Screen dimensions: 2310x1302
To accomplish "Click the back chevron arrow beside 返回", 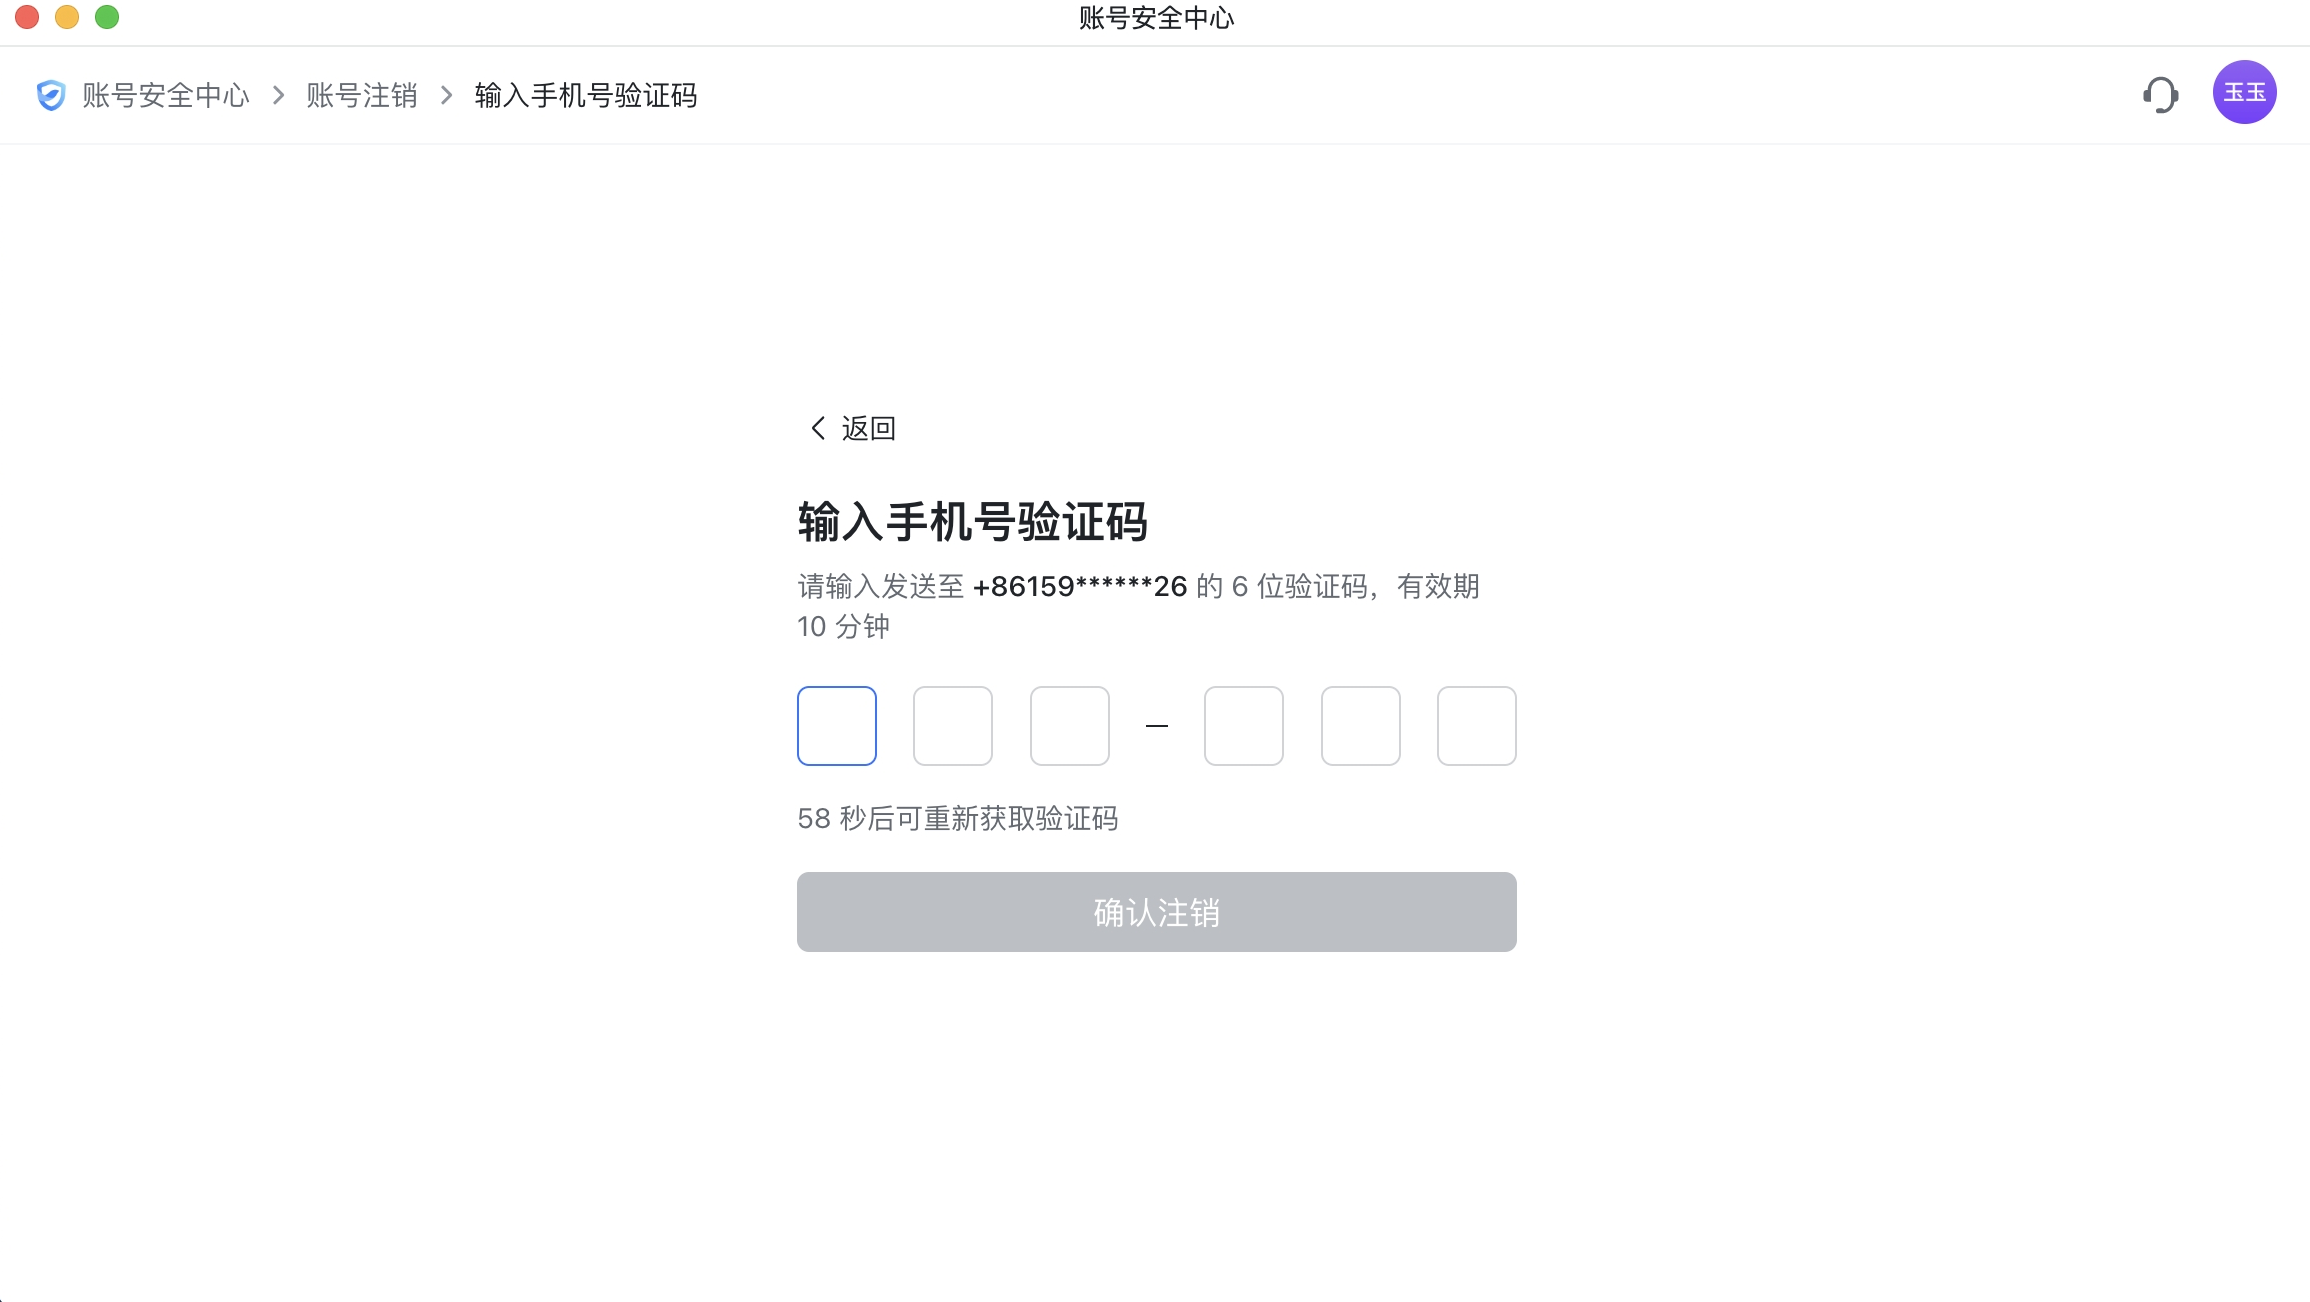I will coord(817,428).
